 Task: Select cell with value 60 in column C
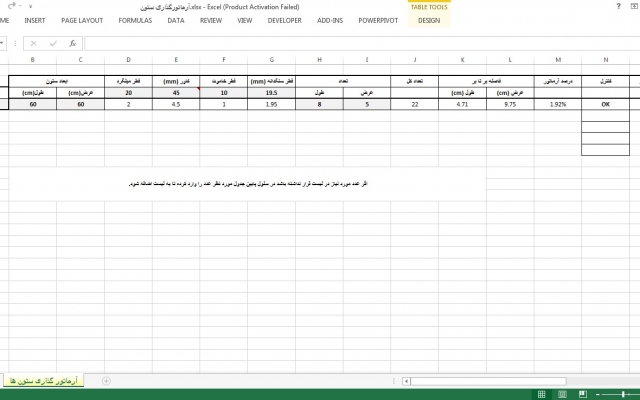pos(80,104)
